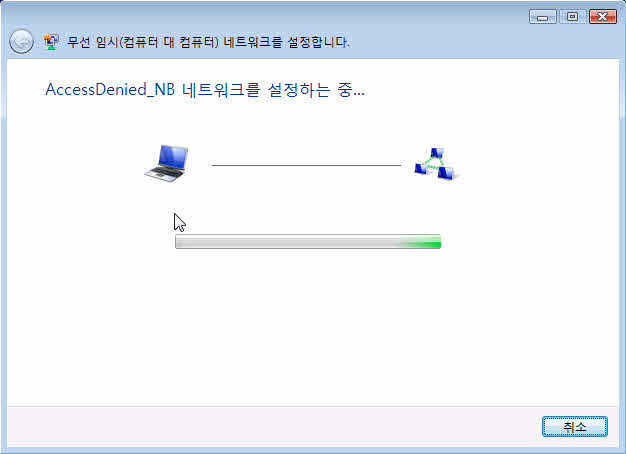626x454 pixels.
Task: Click the bottom-left computer in network icon
Action: click(x=421, y=168)
